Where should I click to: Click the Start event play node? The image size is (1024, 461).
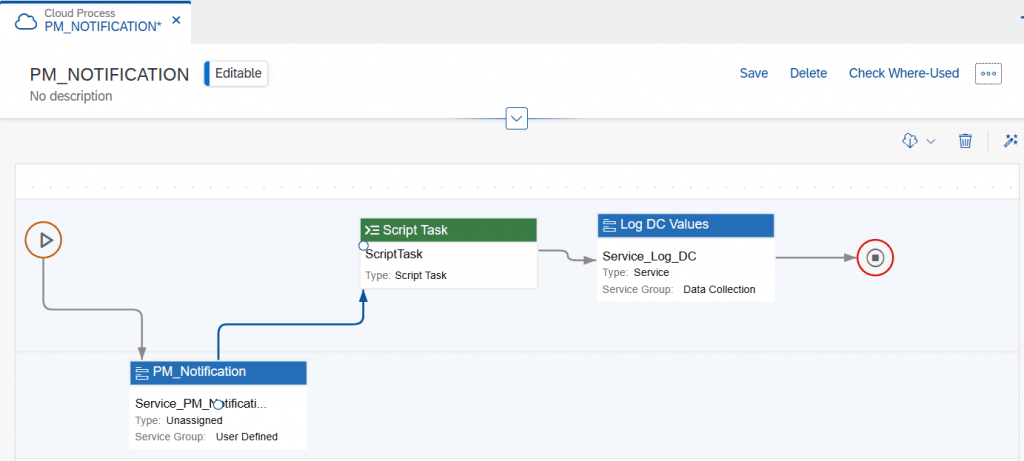pos(44,240)
